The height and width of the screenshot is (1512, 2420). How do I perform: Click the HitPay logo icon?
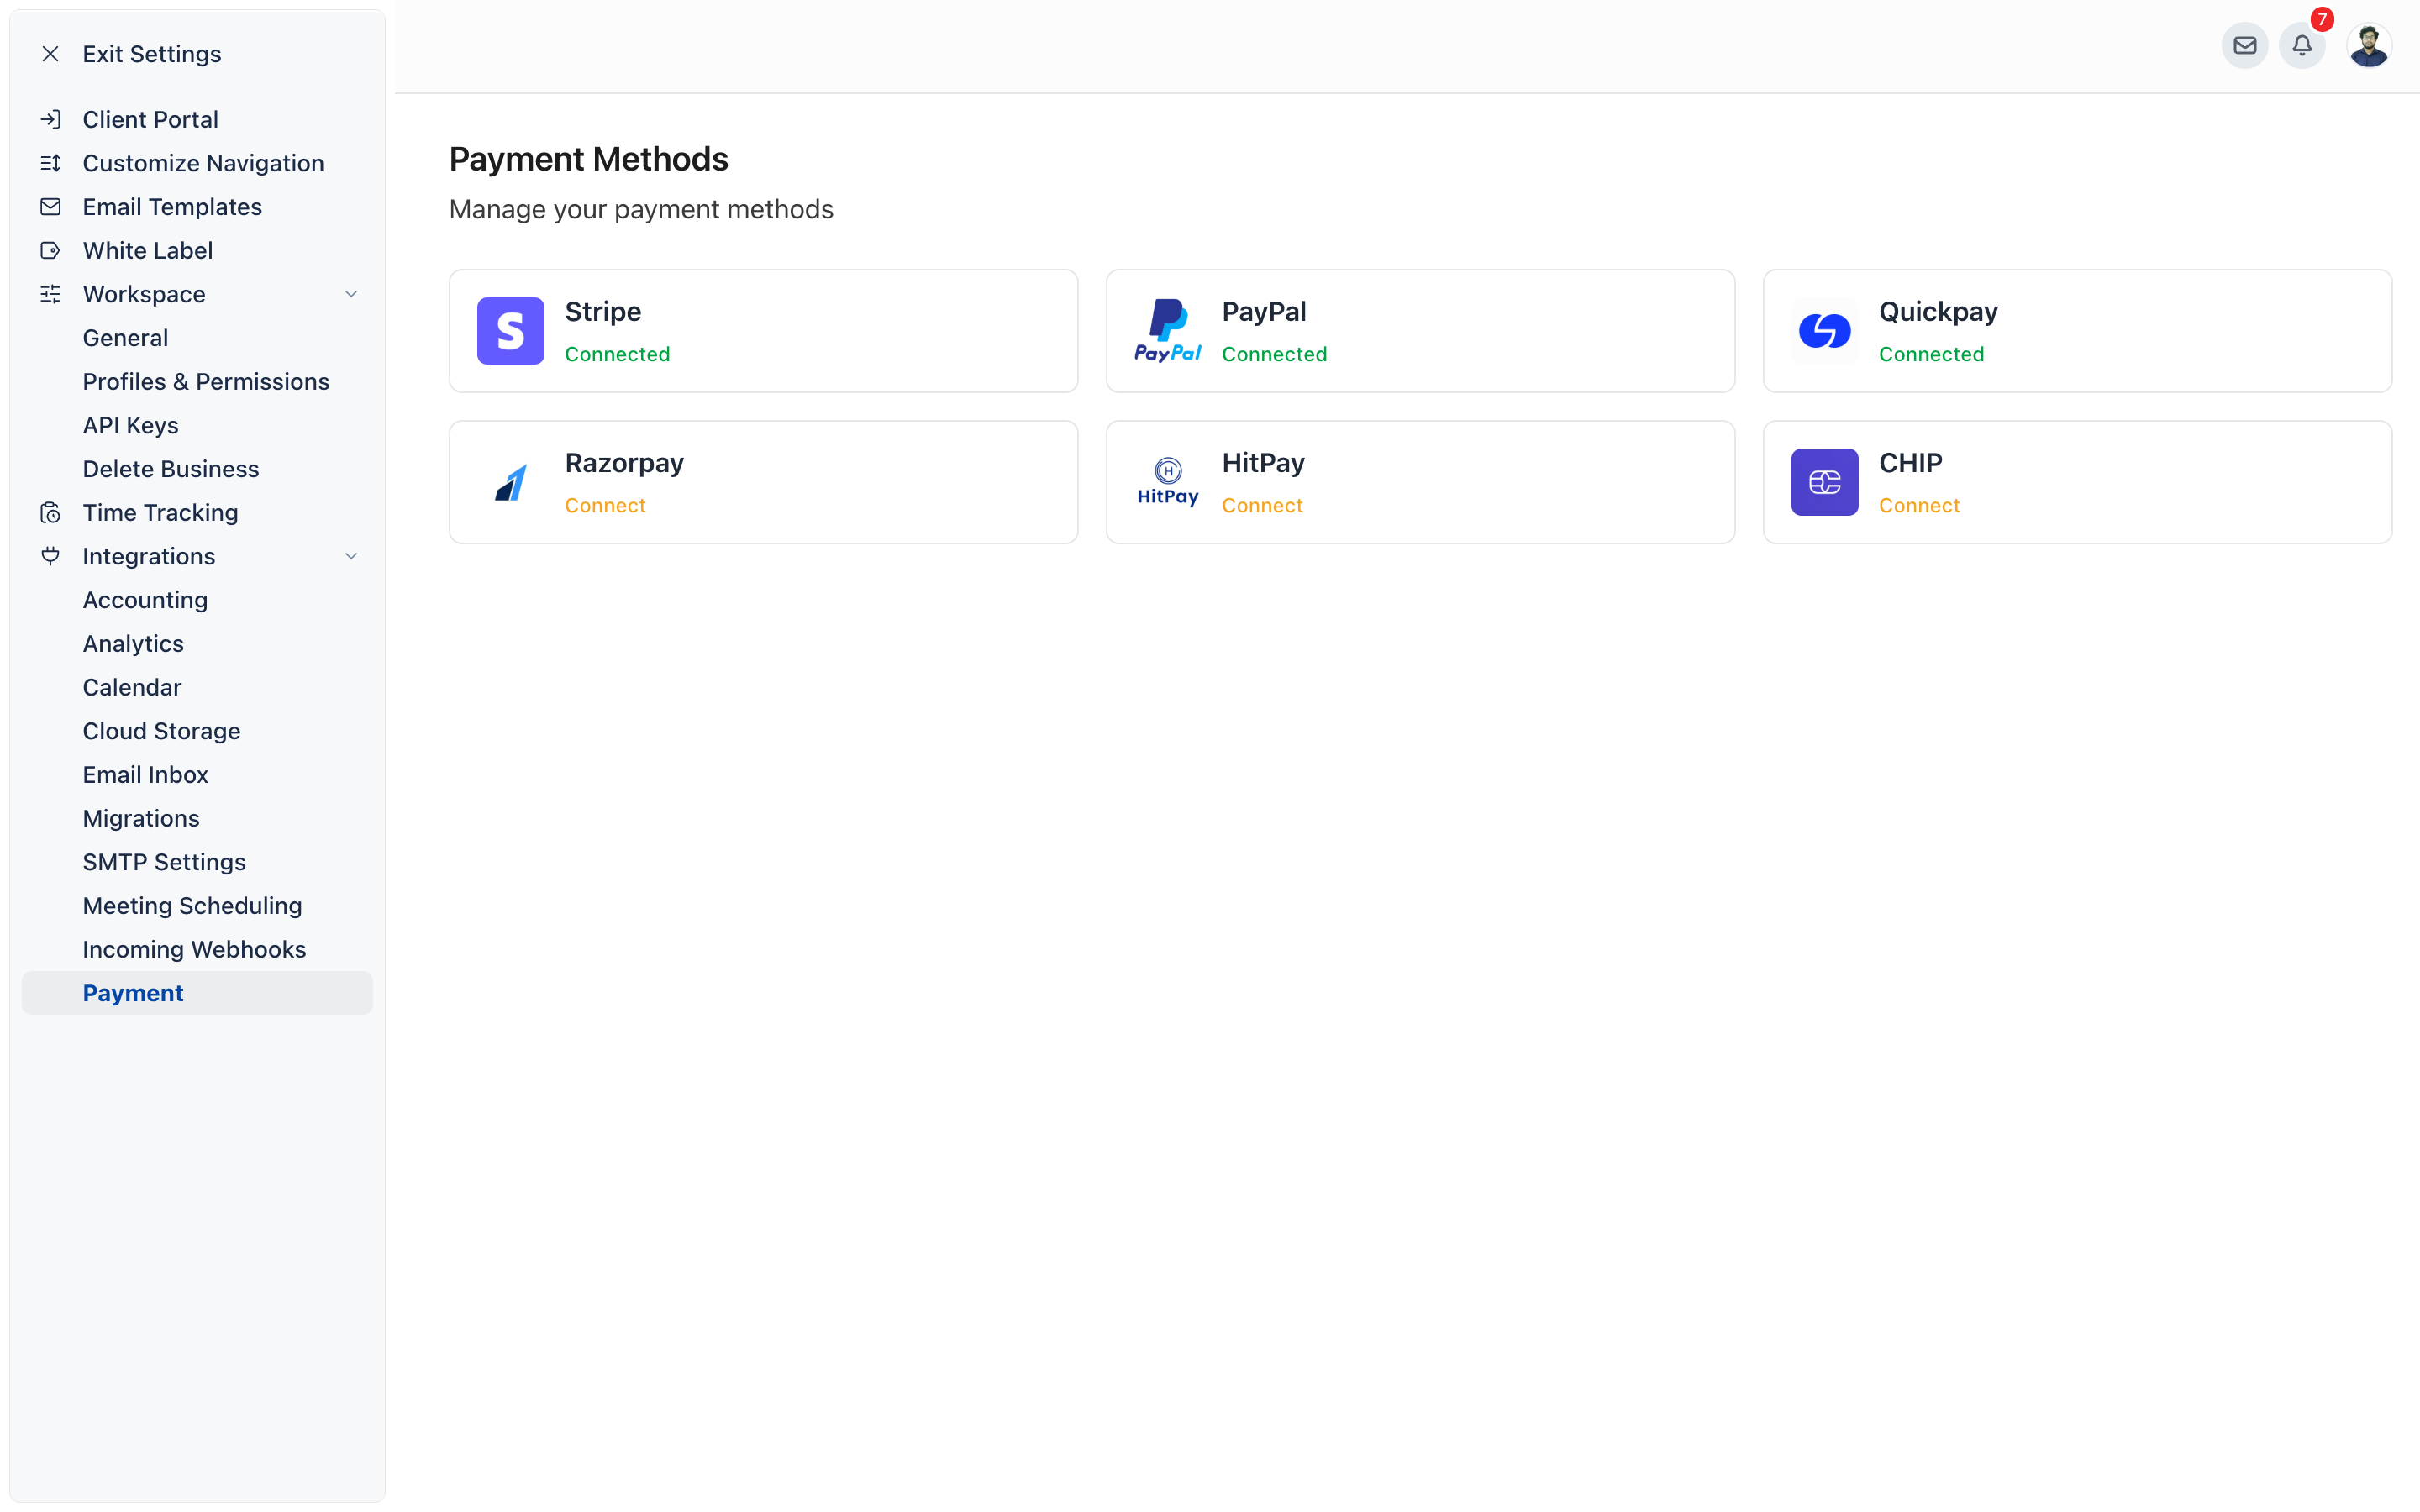pyautogui.click(x=1167, y=482)
